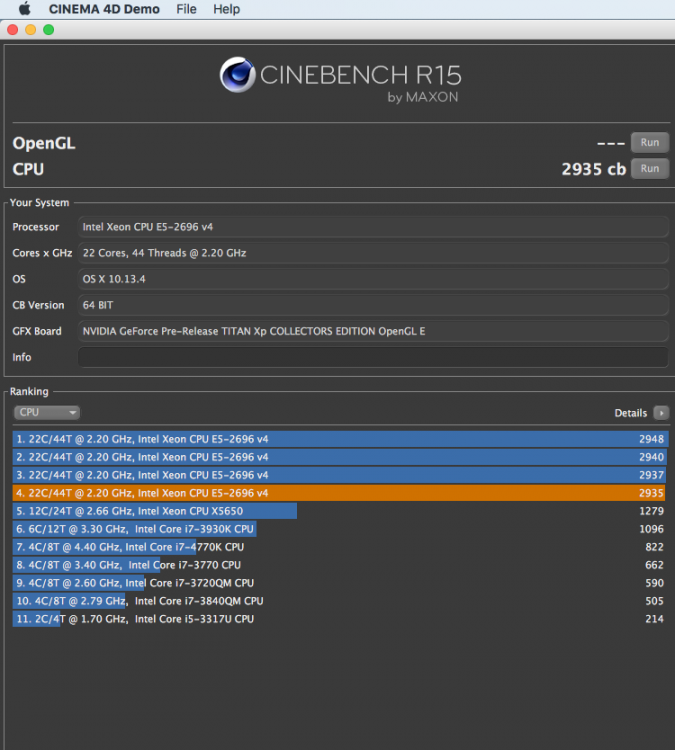Select ranking row 1 scoring 2948
Screen dimensions: 675x750
point(340,439)
